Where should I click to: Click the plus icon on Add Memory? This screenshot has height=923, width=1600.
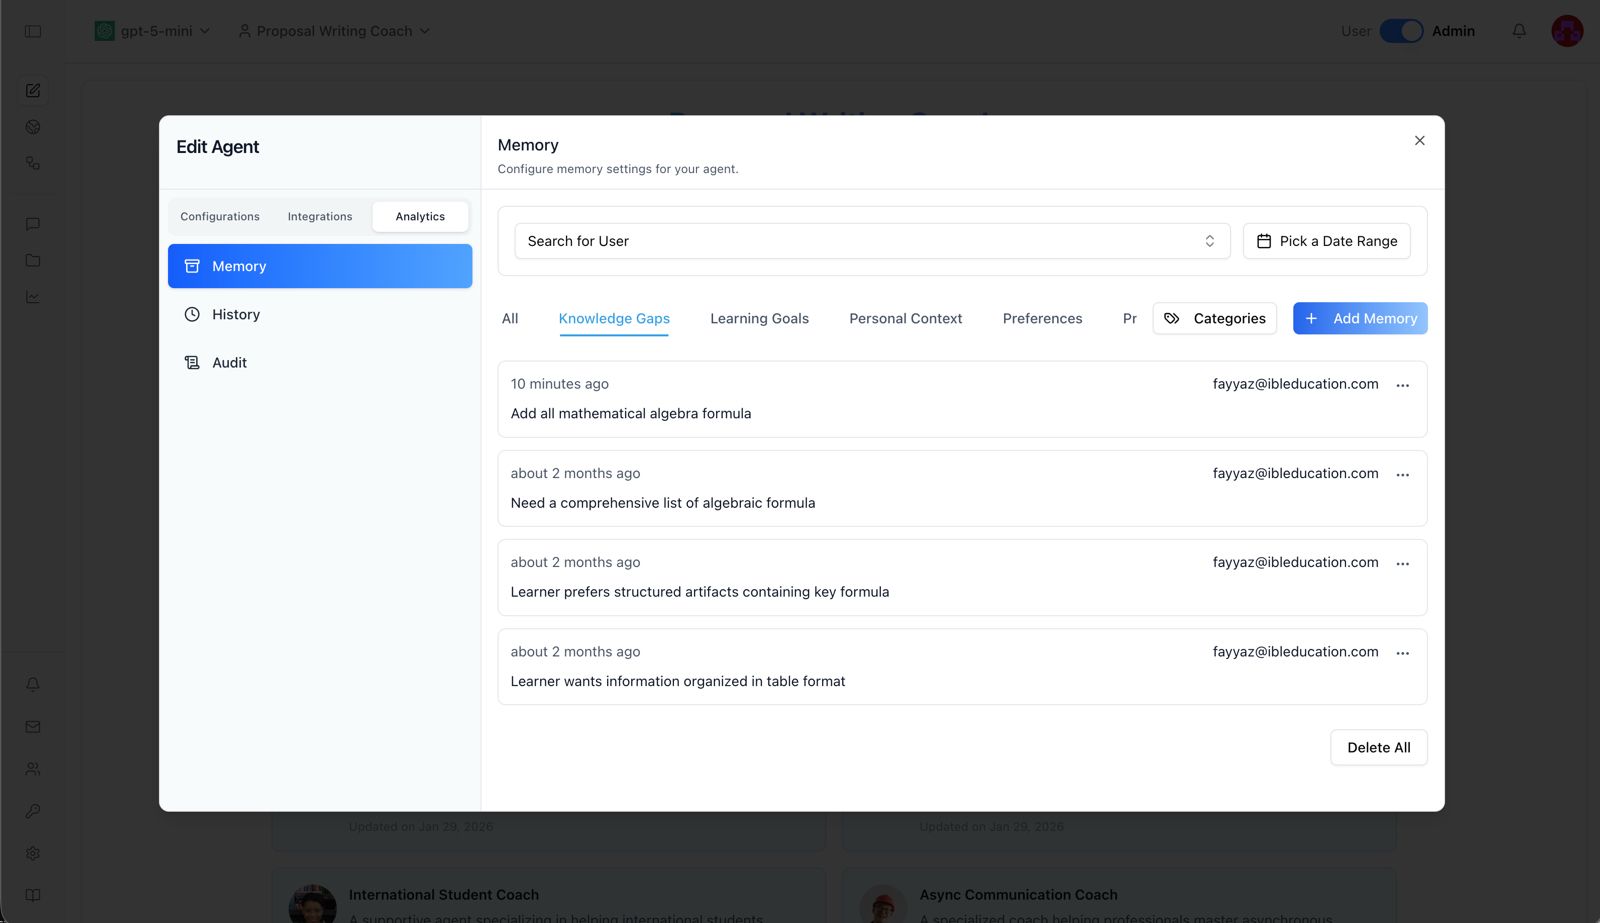point(1311,318)
